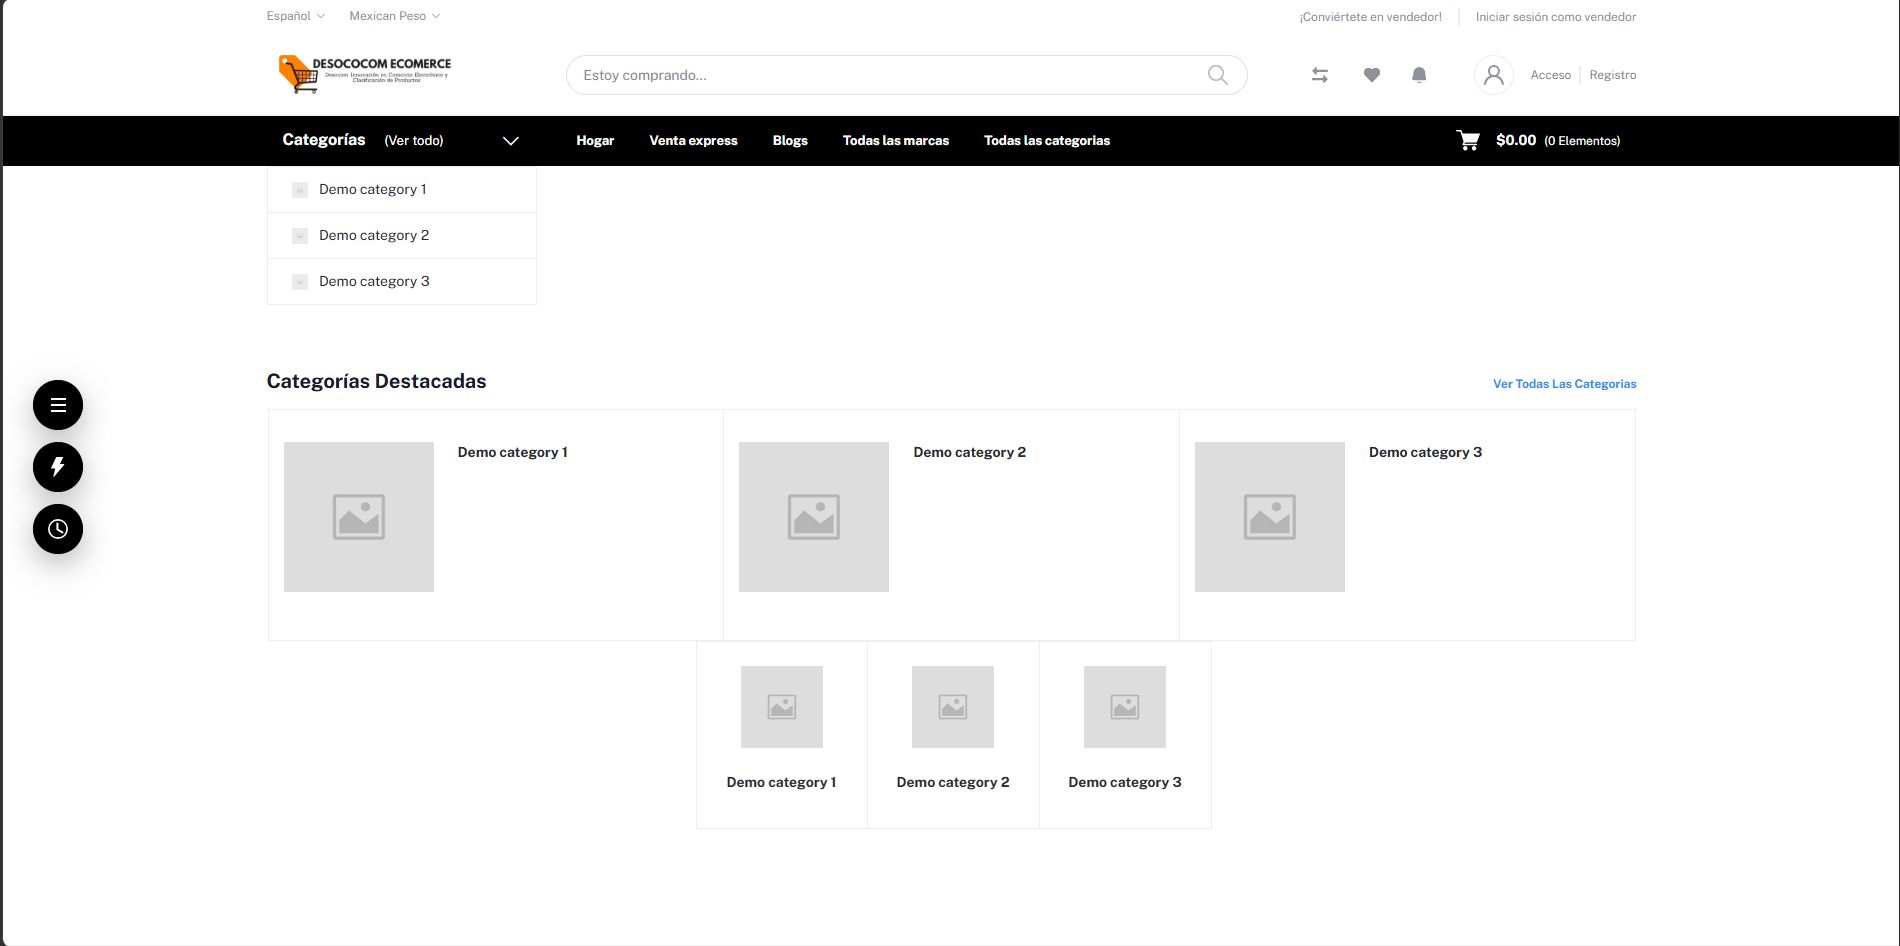Click the Acceso login link
The image size is (1900, 946).
pyautogui.click(x=1551, y=75)
